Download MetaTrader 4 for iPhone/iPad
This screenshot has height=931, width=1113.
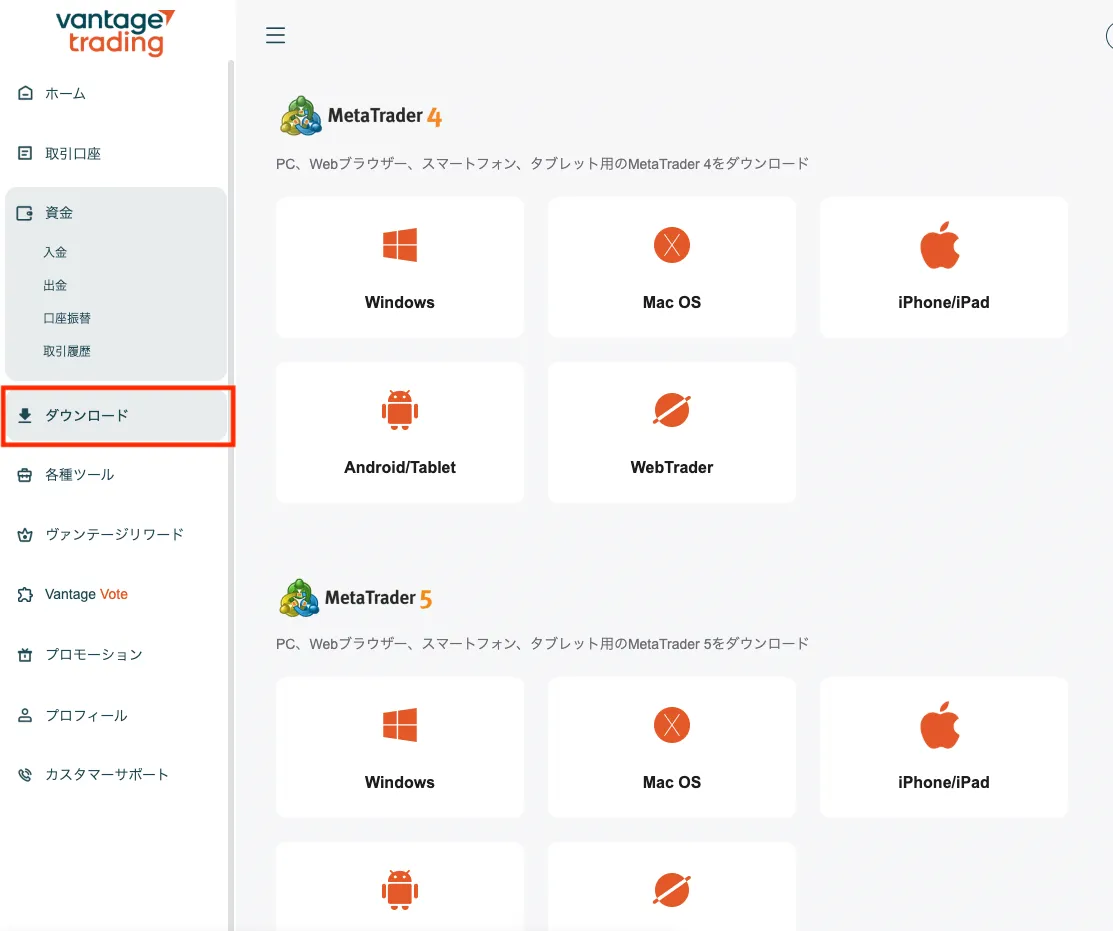click(943, 268)
